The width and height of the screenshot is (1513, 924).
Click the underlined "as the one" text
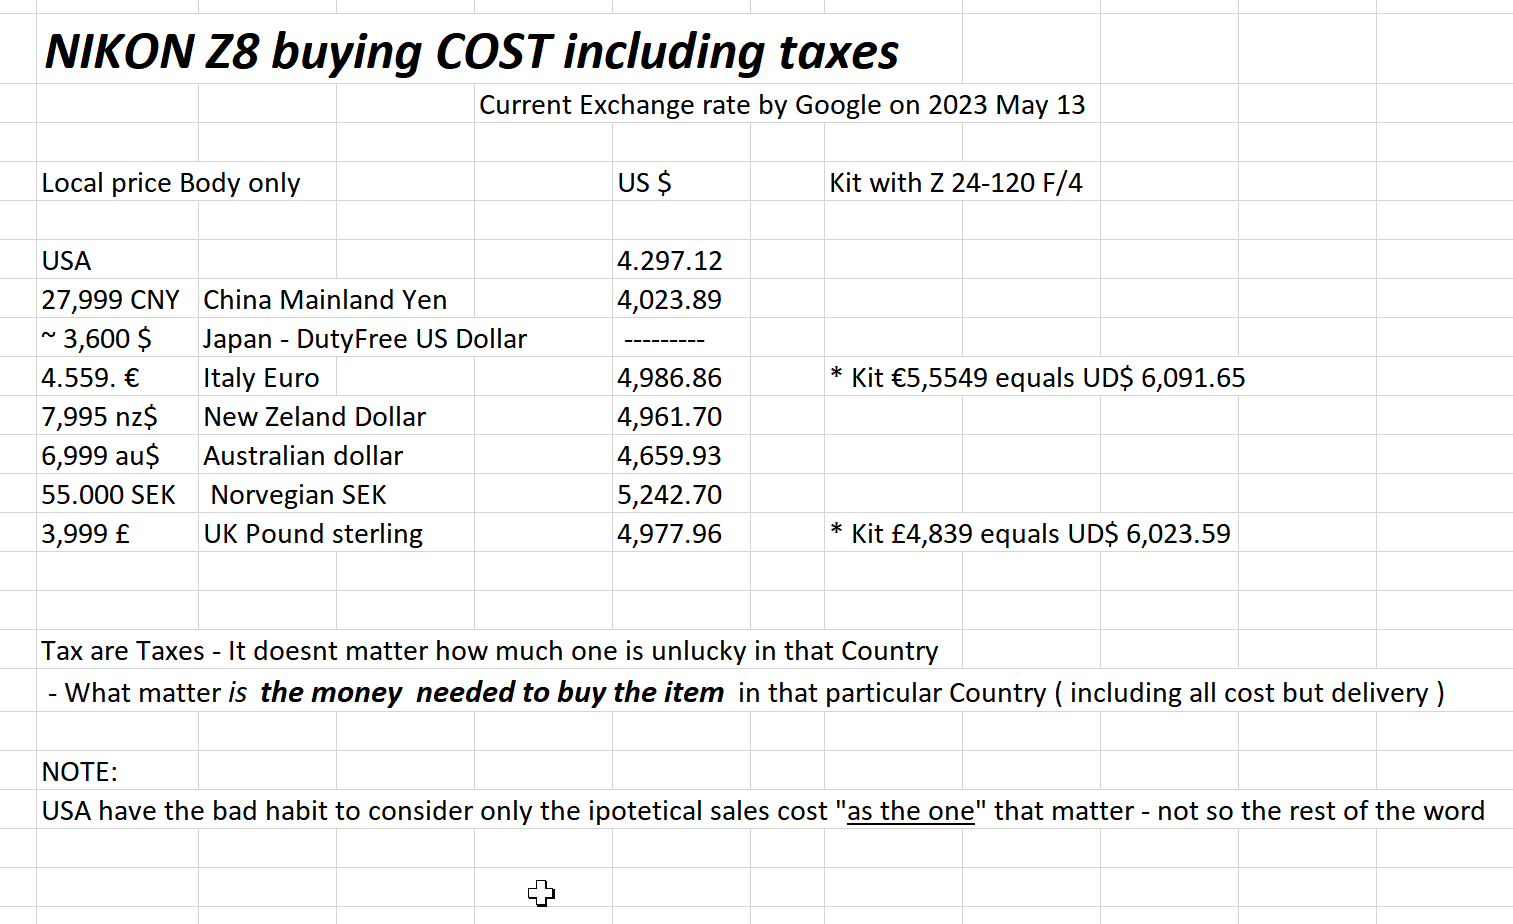tap(910, 811)
